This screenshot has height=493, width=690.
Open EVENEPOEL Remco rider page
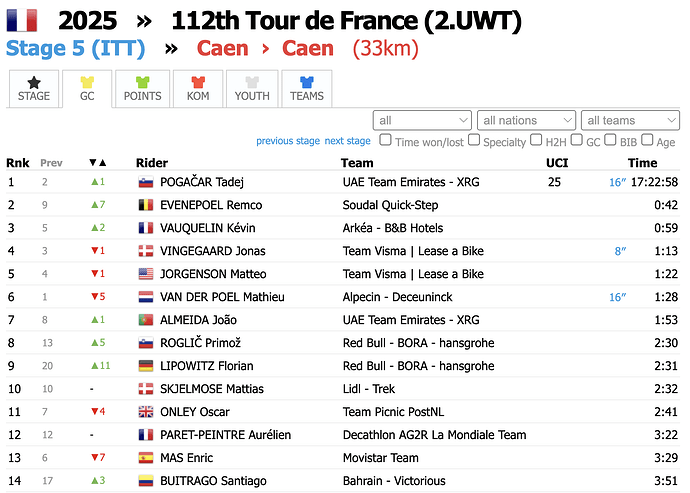[211, 205]
